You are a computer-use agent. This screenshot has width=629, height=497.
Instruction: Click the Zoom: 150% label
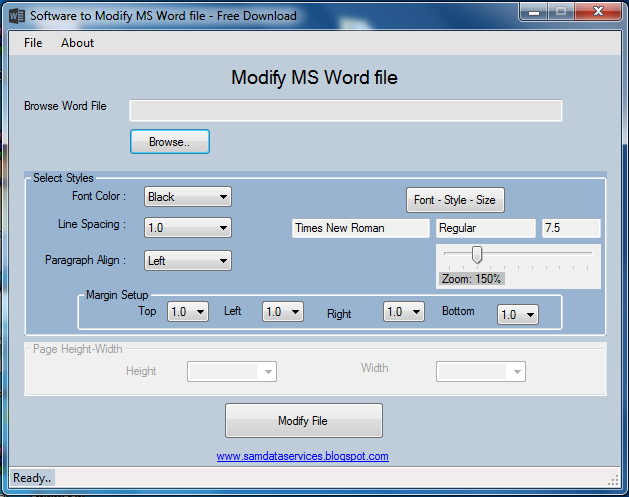[471, 279]
